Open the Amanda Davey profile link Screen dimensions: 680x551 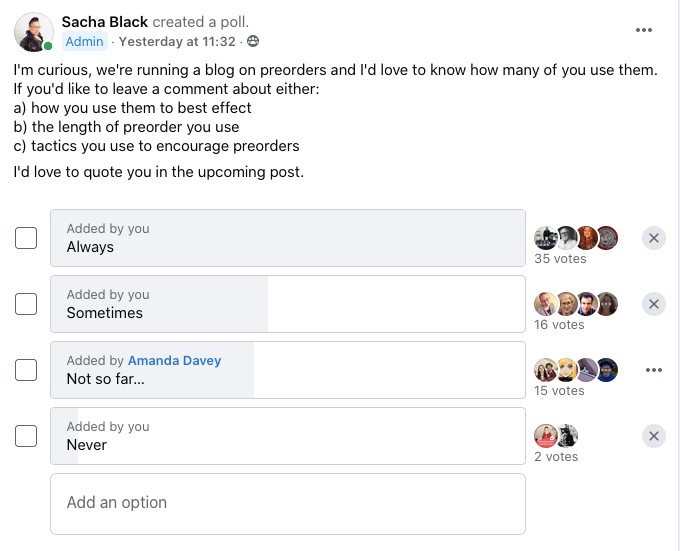click(x=174, y=360)
